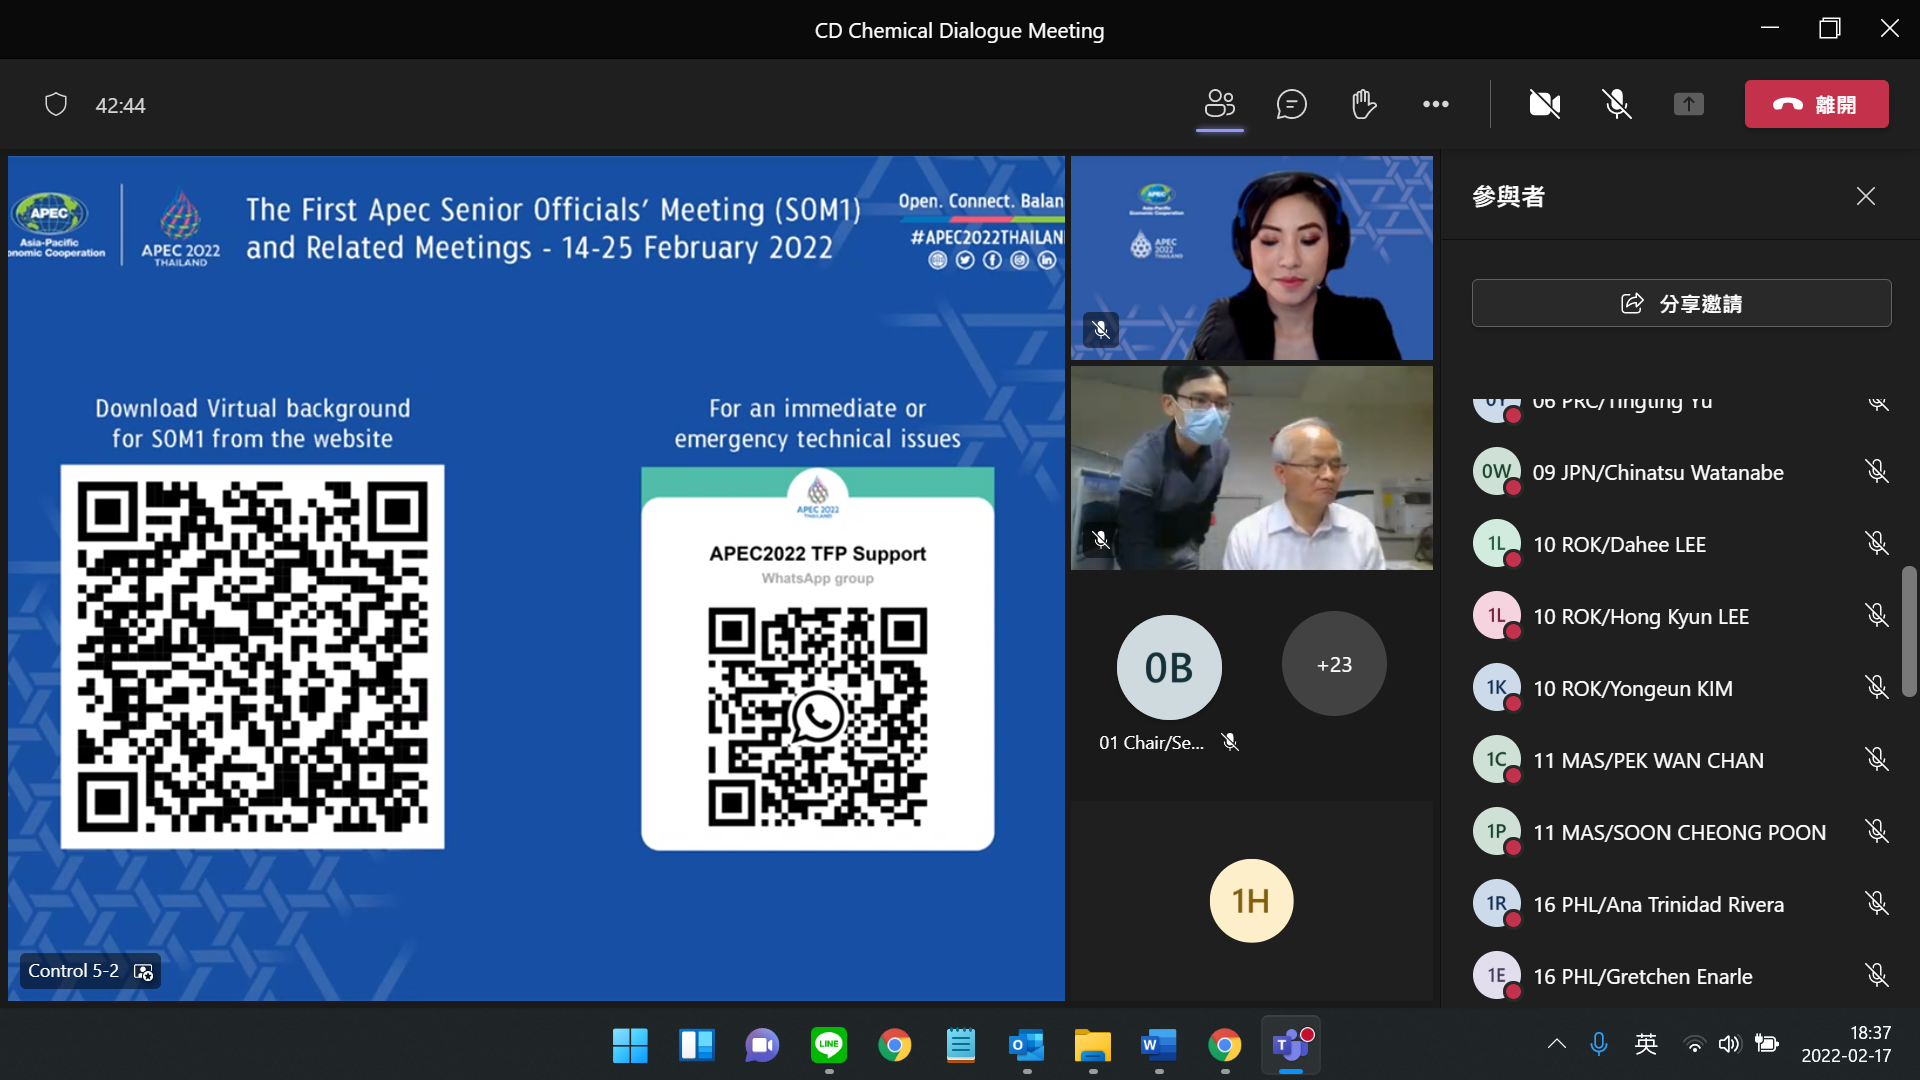1920x1080 pixels.
Task: Raise hand using the hand icon
Action: (x=1363, y=104)
